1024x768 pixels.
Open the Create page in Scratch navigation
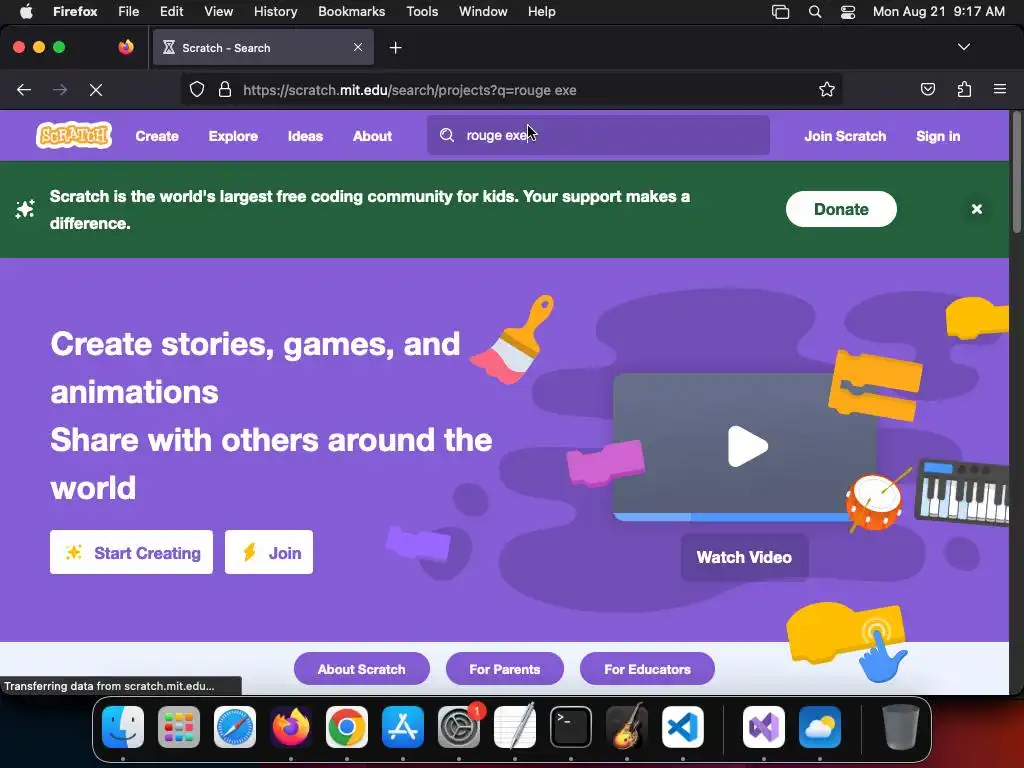click(157, 136)
